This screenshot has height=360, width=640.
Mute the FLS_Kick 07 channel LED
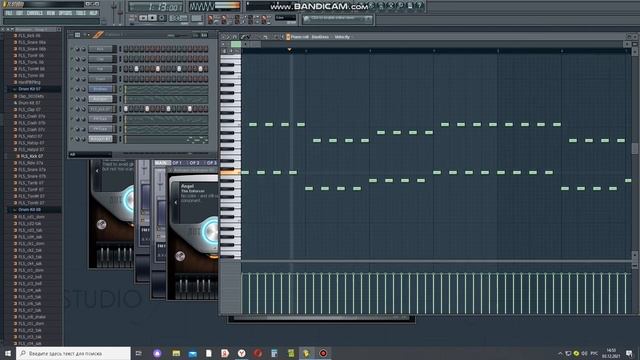[72, 109]
